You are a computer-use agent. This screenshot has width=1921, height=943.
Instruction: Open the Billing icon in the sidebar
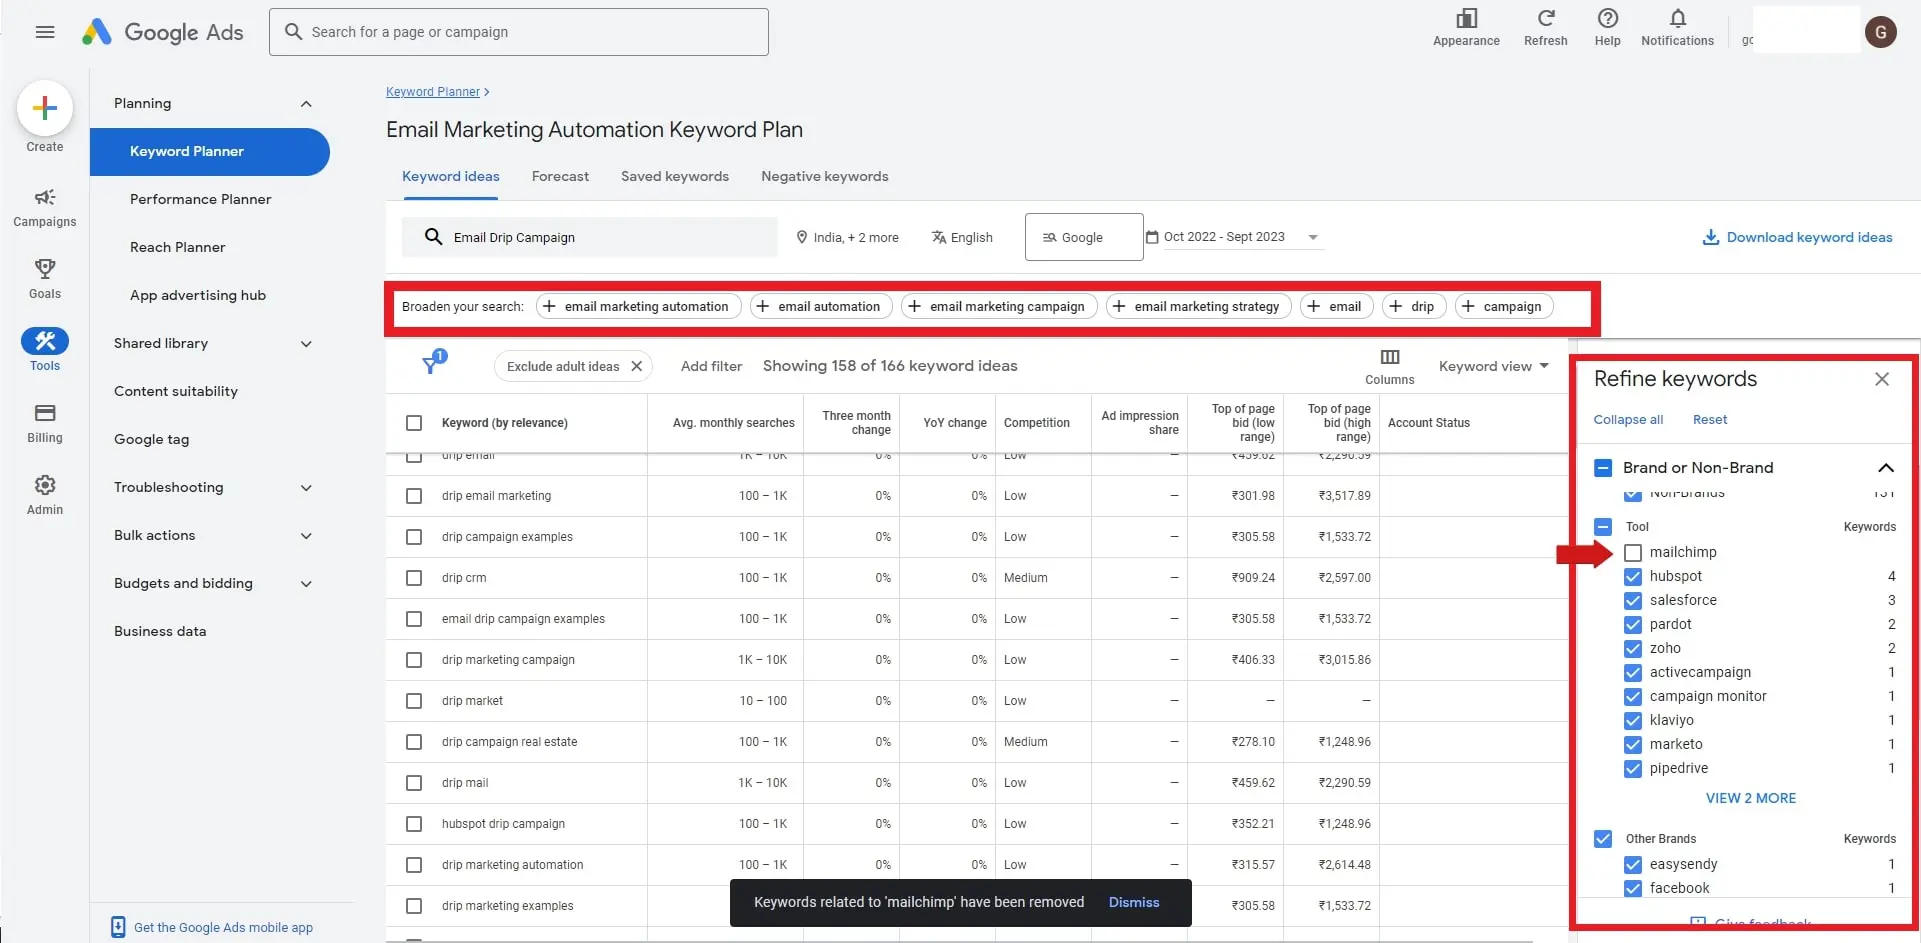click(44, 414)
